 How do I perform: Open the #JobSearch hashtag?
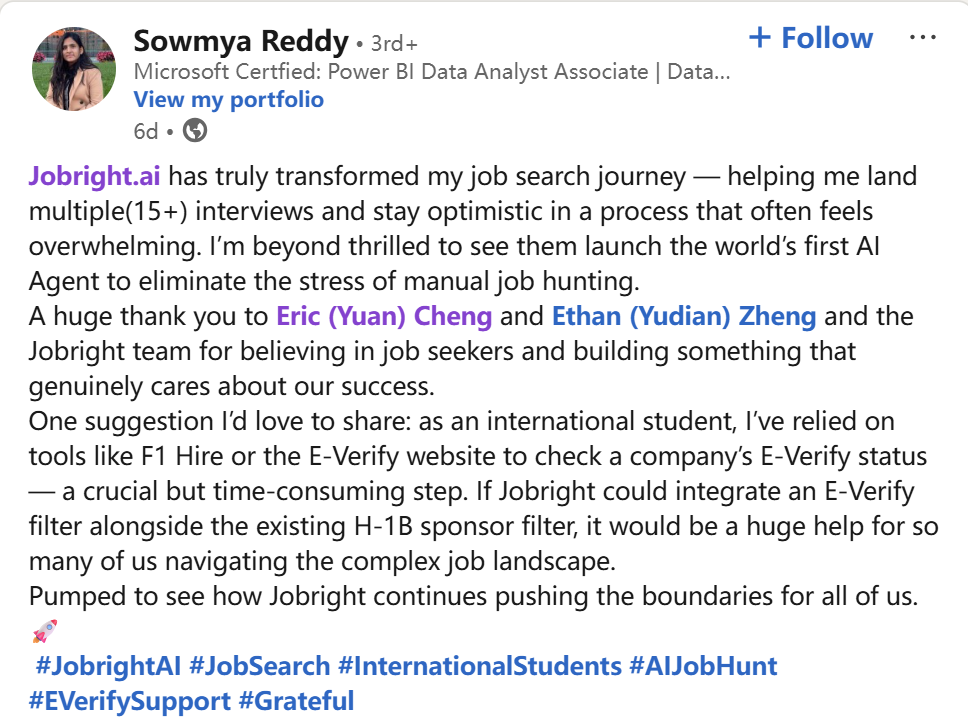260,666
